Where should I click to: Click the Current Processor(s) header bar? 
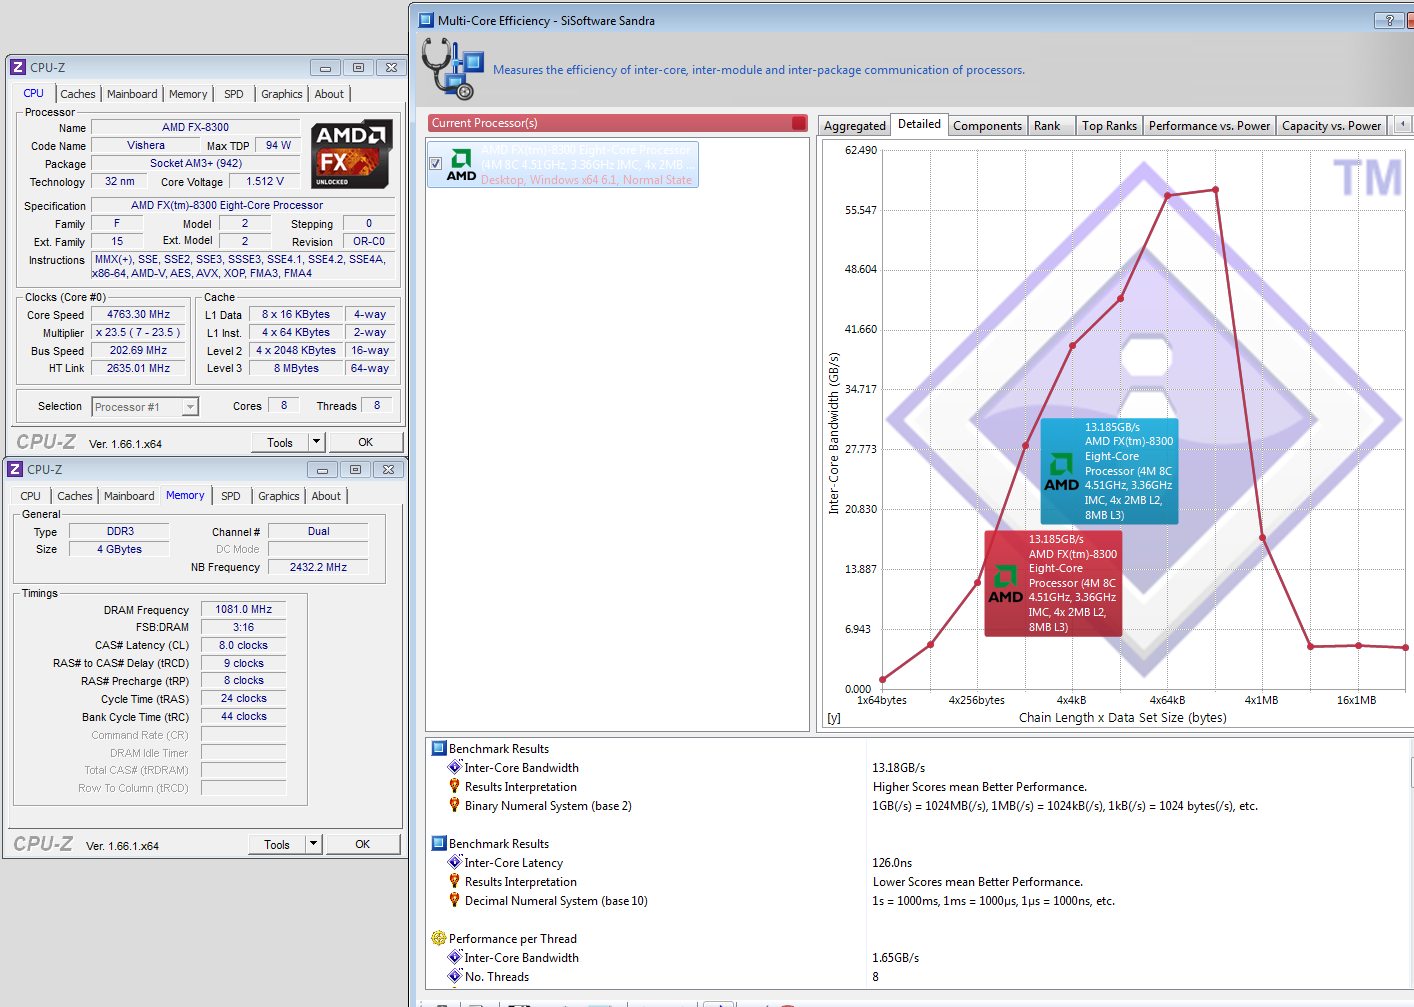point(618,123)
